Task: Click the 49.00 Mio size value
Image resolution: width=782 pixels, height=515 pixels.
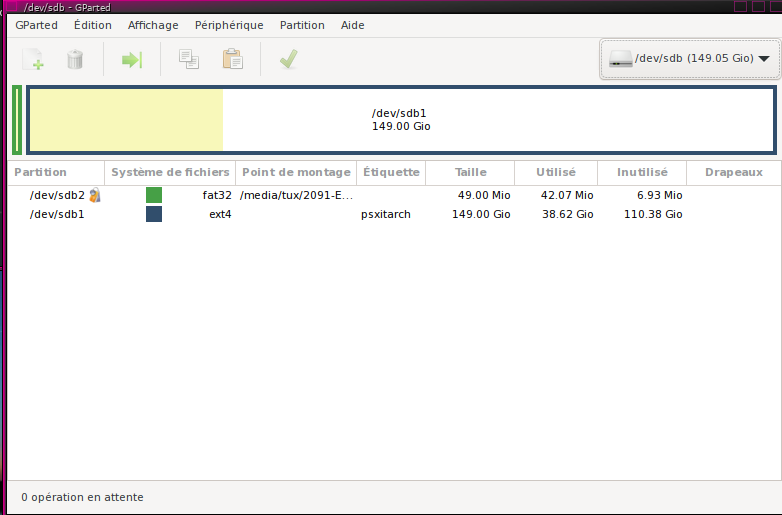Action: click(484, 195)
